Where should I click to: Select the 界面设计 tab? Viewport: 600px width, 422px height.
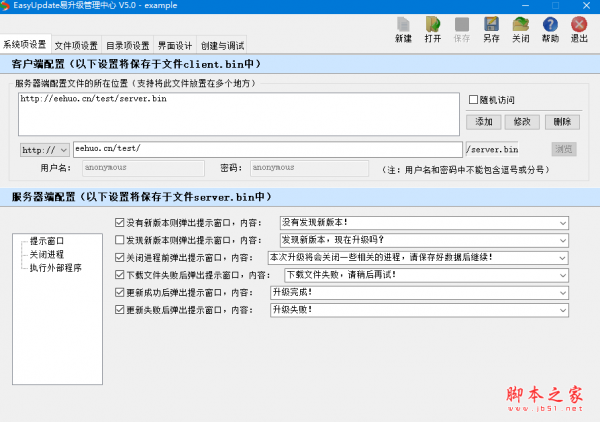point(175,46)
